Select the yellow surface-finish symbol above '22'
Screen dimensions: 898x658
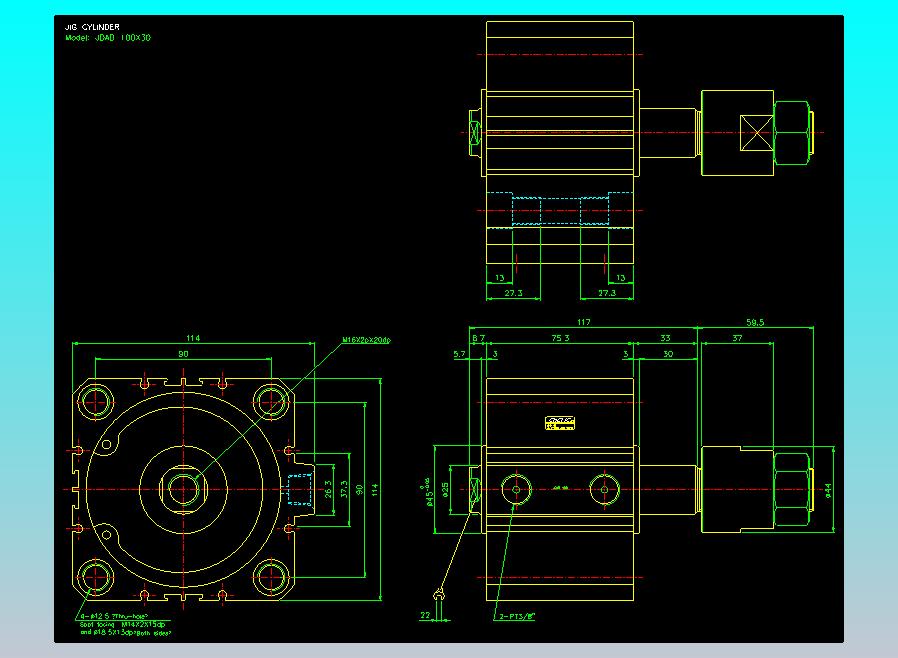[439, 594]
